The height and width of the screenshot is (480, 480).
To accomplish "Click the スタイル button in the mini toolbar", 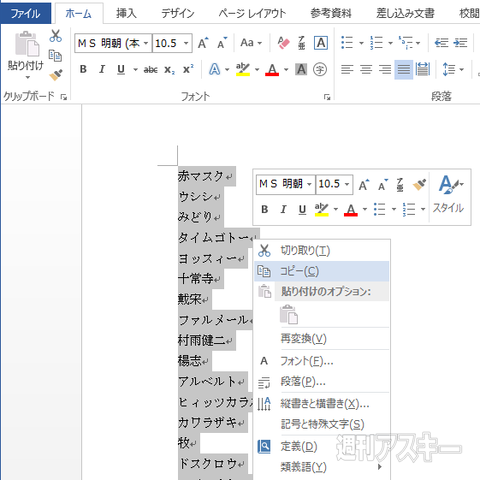I will click(x=449, y=195).
